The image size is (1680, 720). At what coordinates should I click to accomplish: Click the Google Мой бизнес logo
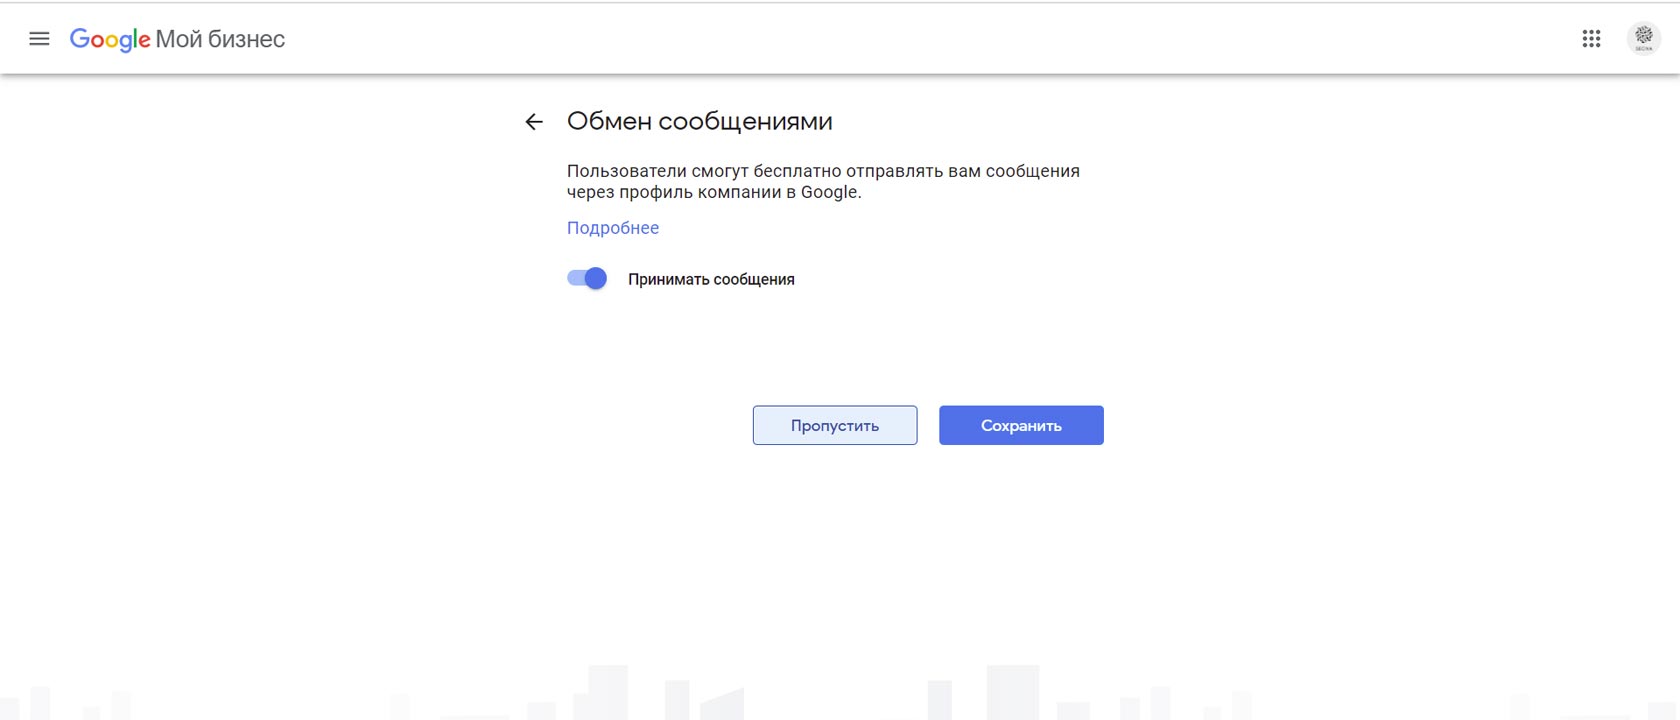tap(177, 39)
